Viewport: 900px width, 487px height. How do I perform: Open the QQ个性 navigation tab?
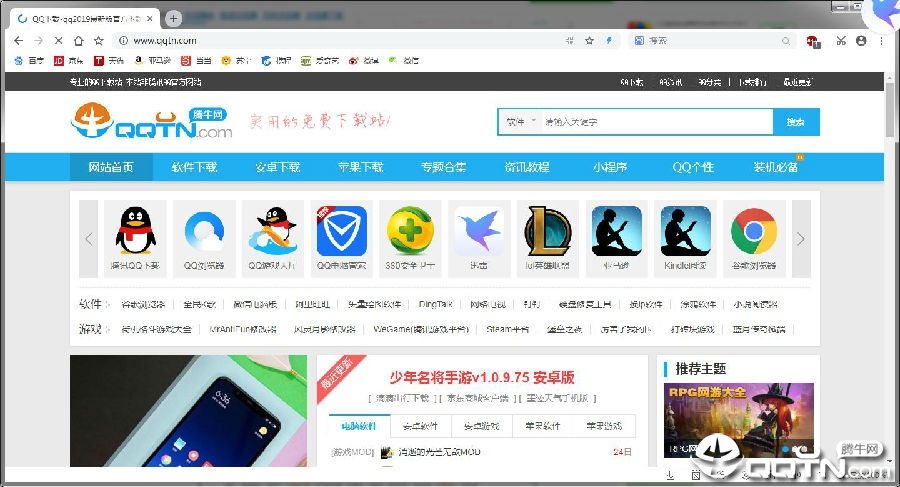pyautogui.click(x=693, y=167)
